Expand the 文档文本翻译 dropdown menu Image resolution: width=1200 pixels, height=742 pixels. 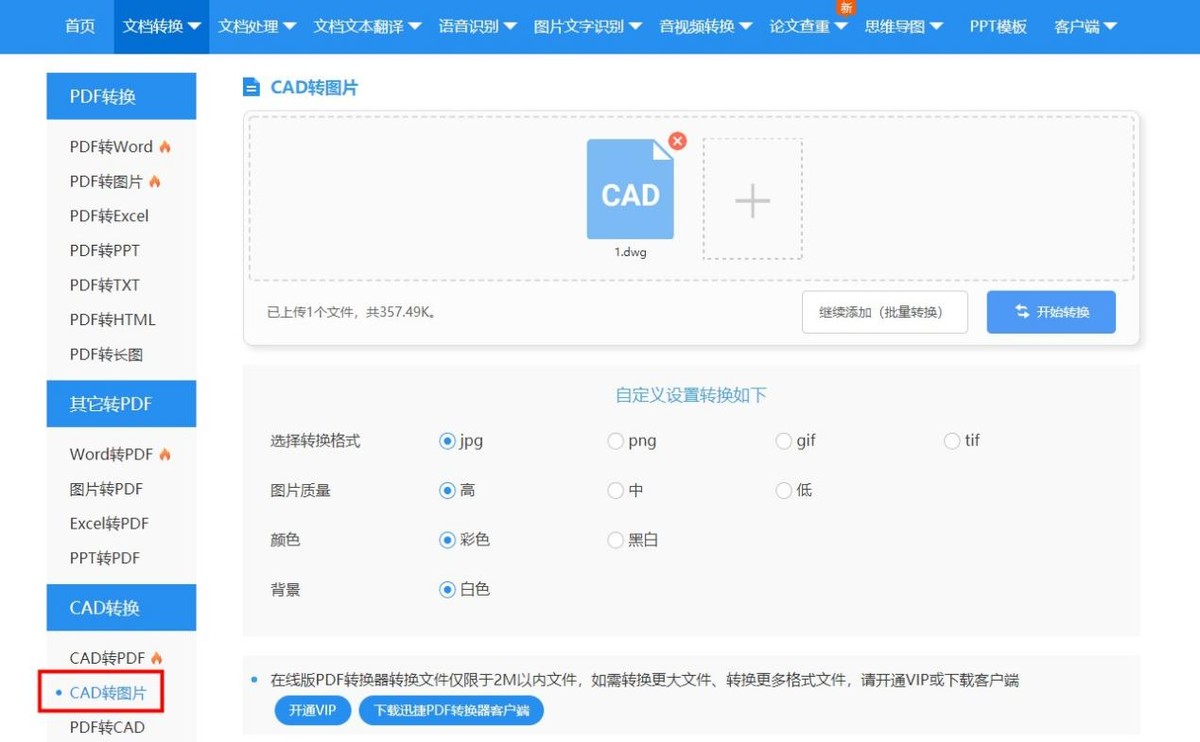pos(367,27)
